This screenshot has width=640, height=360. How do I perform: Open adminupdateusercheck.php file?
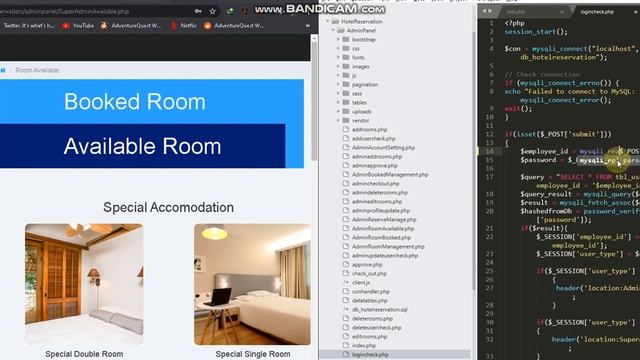pyautogui.click(x=385, y=256)
